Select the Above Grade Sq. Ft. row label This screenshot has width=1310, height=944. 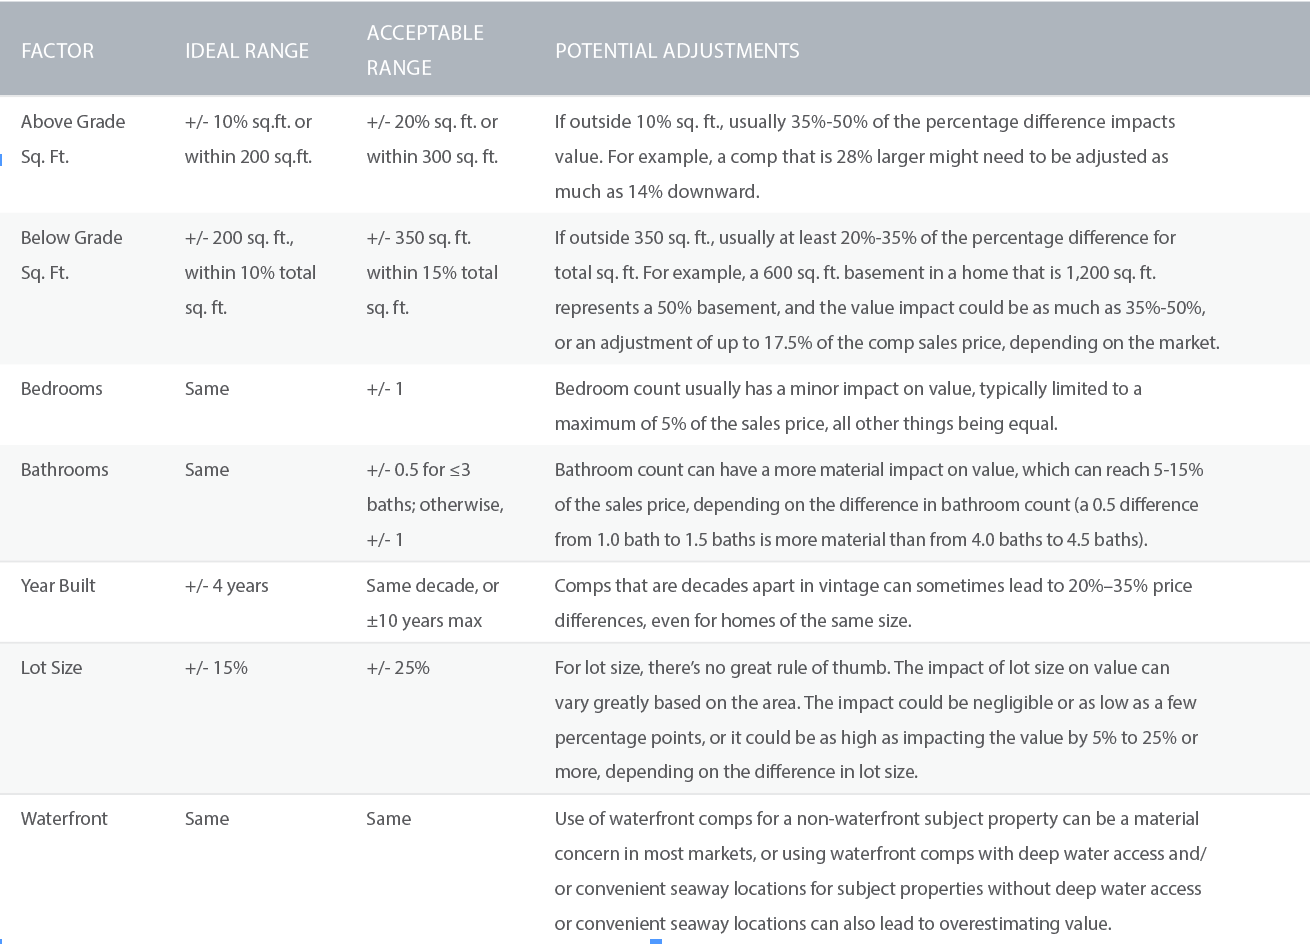coord(73,139)
